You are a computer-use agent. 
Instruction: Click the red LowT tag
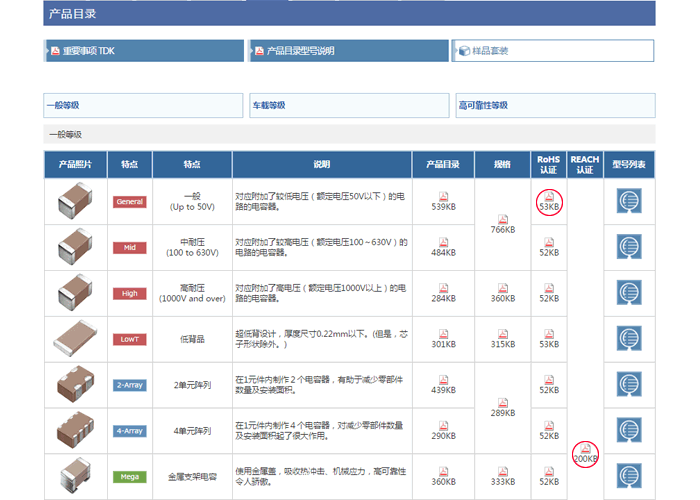[129, 339]
